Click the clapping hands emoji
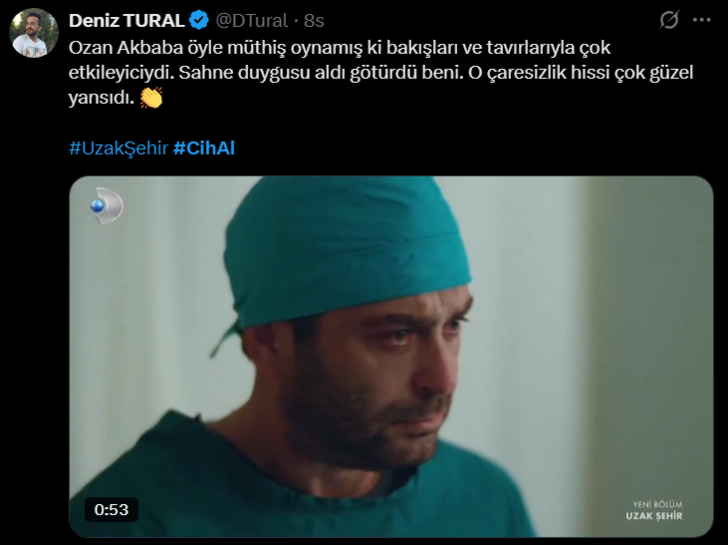The image size is (728, 545). 151,97
